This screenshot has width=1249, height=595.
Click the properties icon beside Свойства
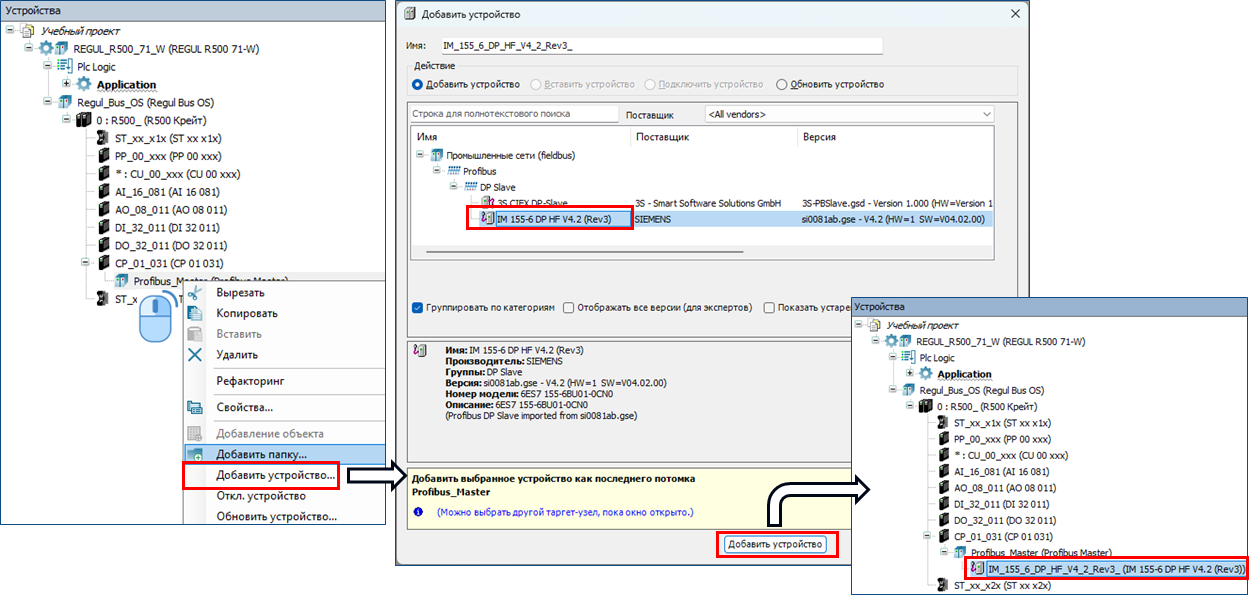[195, 407]
